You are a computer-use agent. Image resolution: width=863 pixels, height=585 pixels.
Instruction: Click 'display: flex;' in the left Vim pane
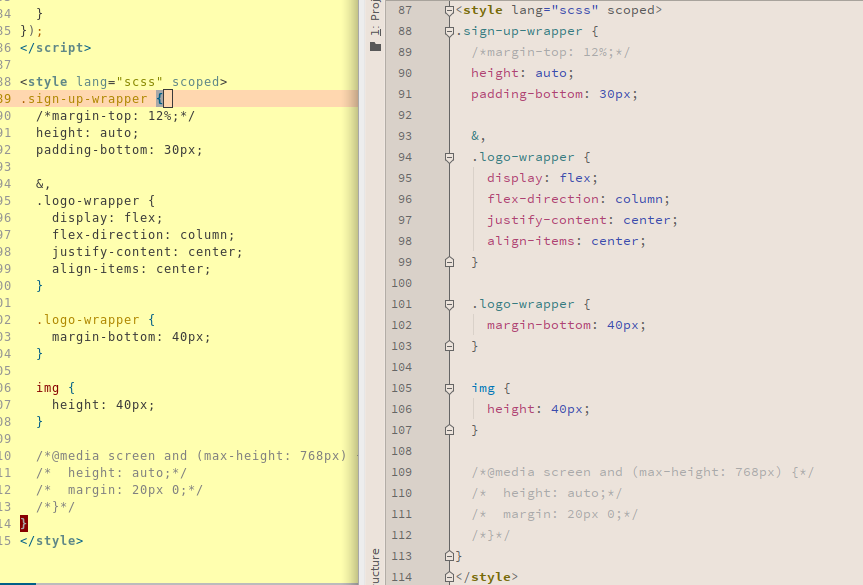[x=107, y=217]
